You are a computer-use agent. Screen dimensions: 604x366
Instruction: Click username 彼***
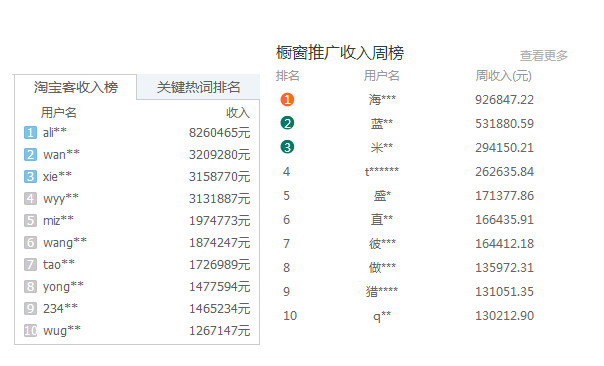click(x=382, y=243)
